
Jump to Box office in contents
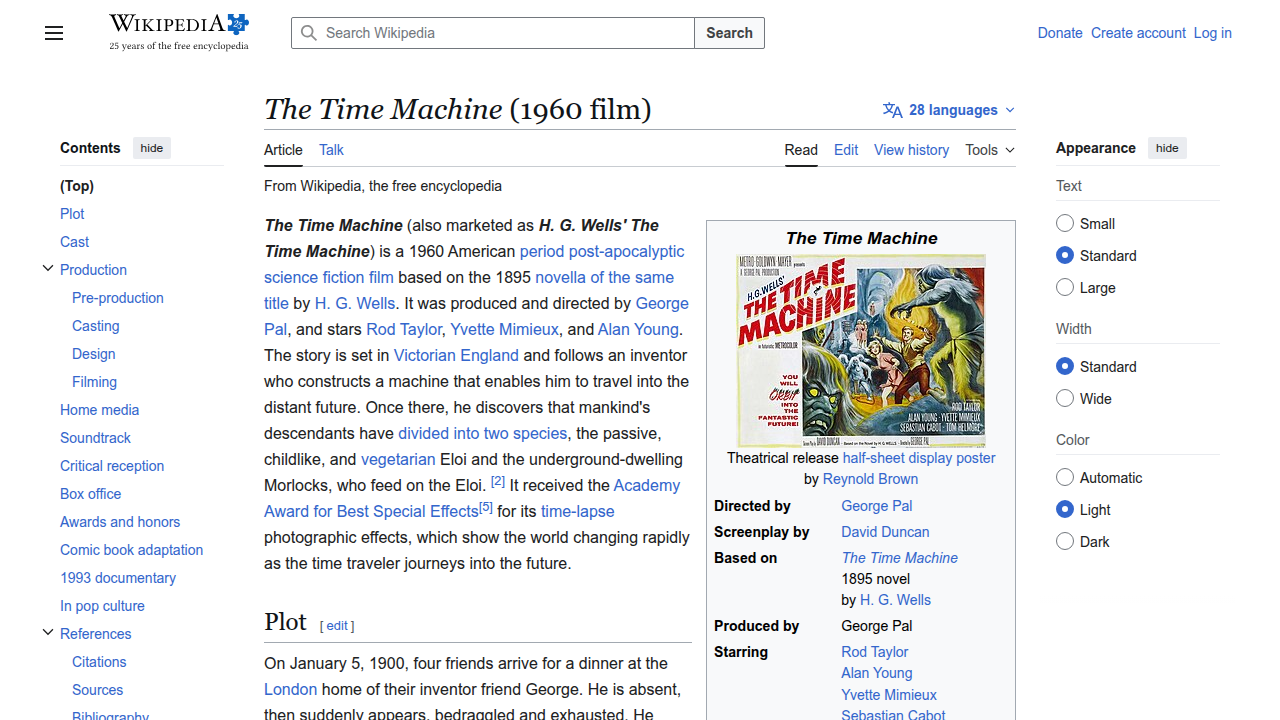(x=90, y=494)
